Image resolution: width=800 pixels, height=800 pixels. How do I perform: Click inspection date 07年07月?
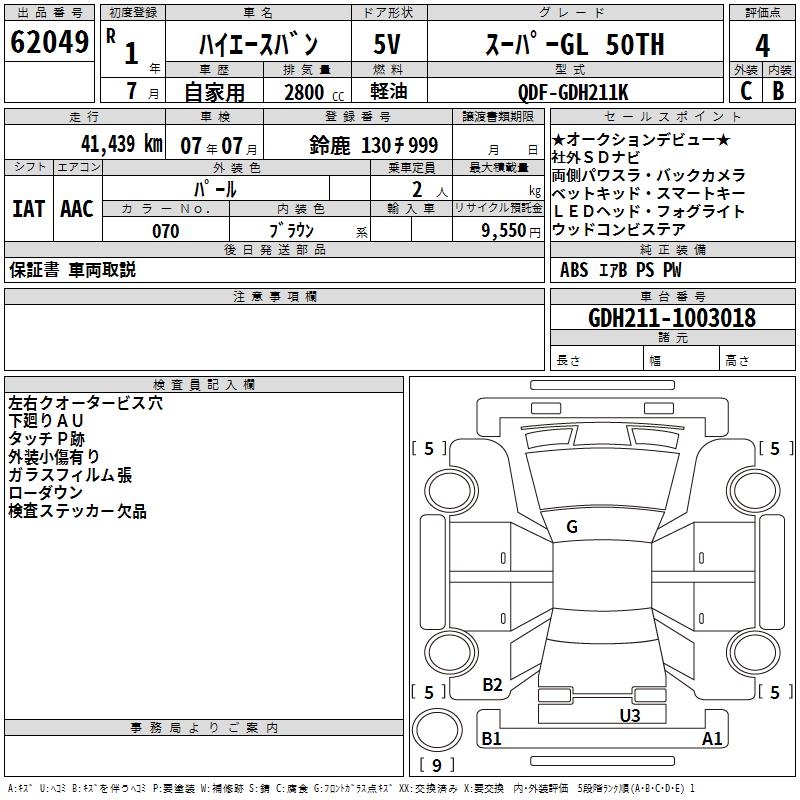[219, 146]
